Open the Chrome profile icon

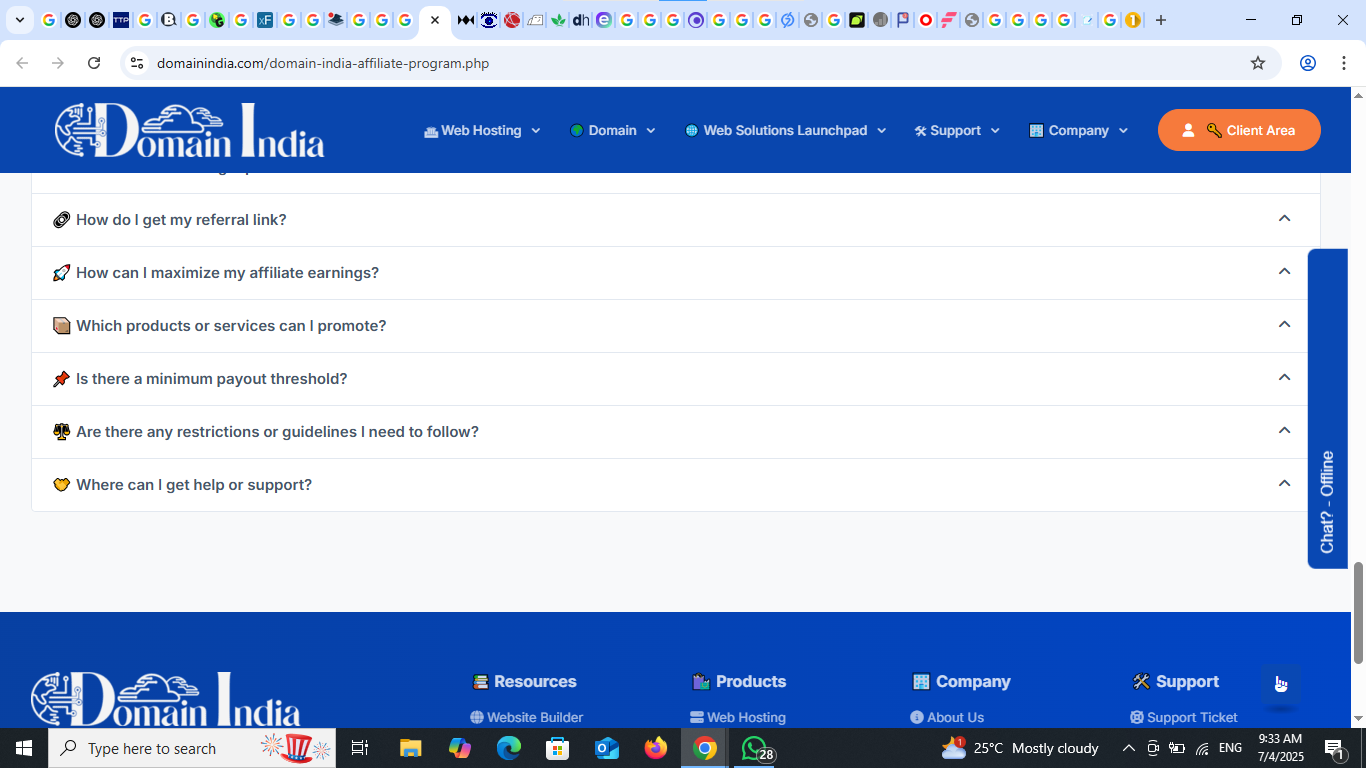tap(1307, 63)
